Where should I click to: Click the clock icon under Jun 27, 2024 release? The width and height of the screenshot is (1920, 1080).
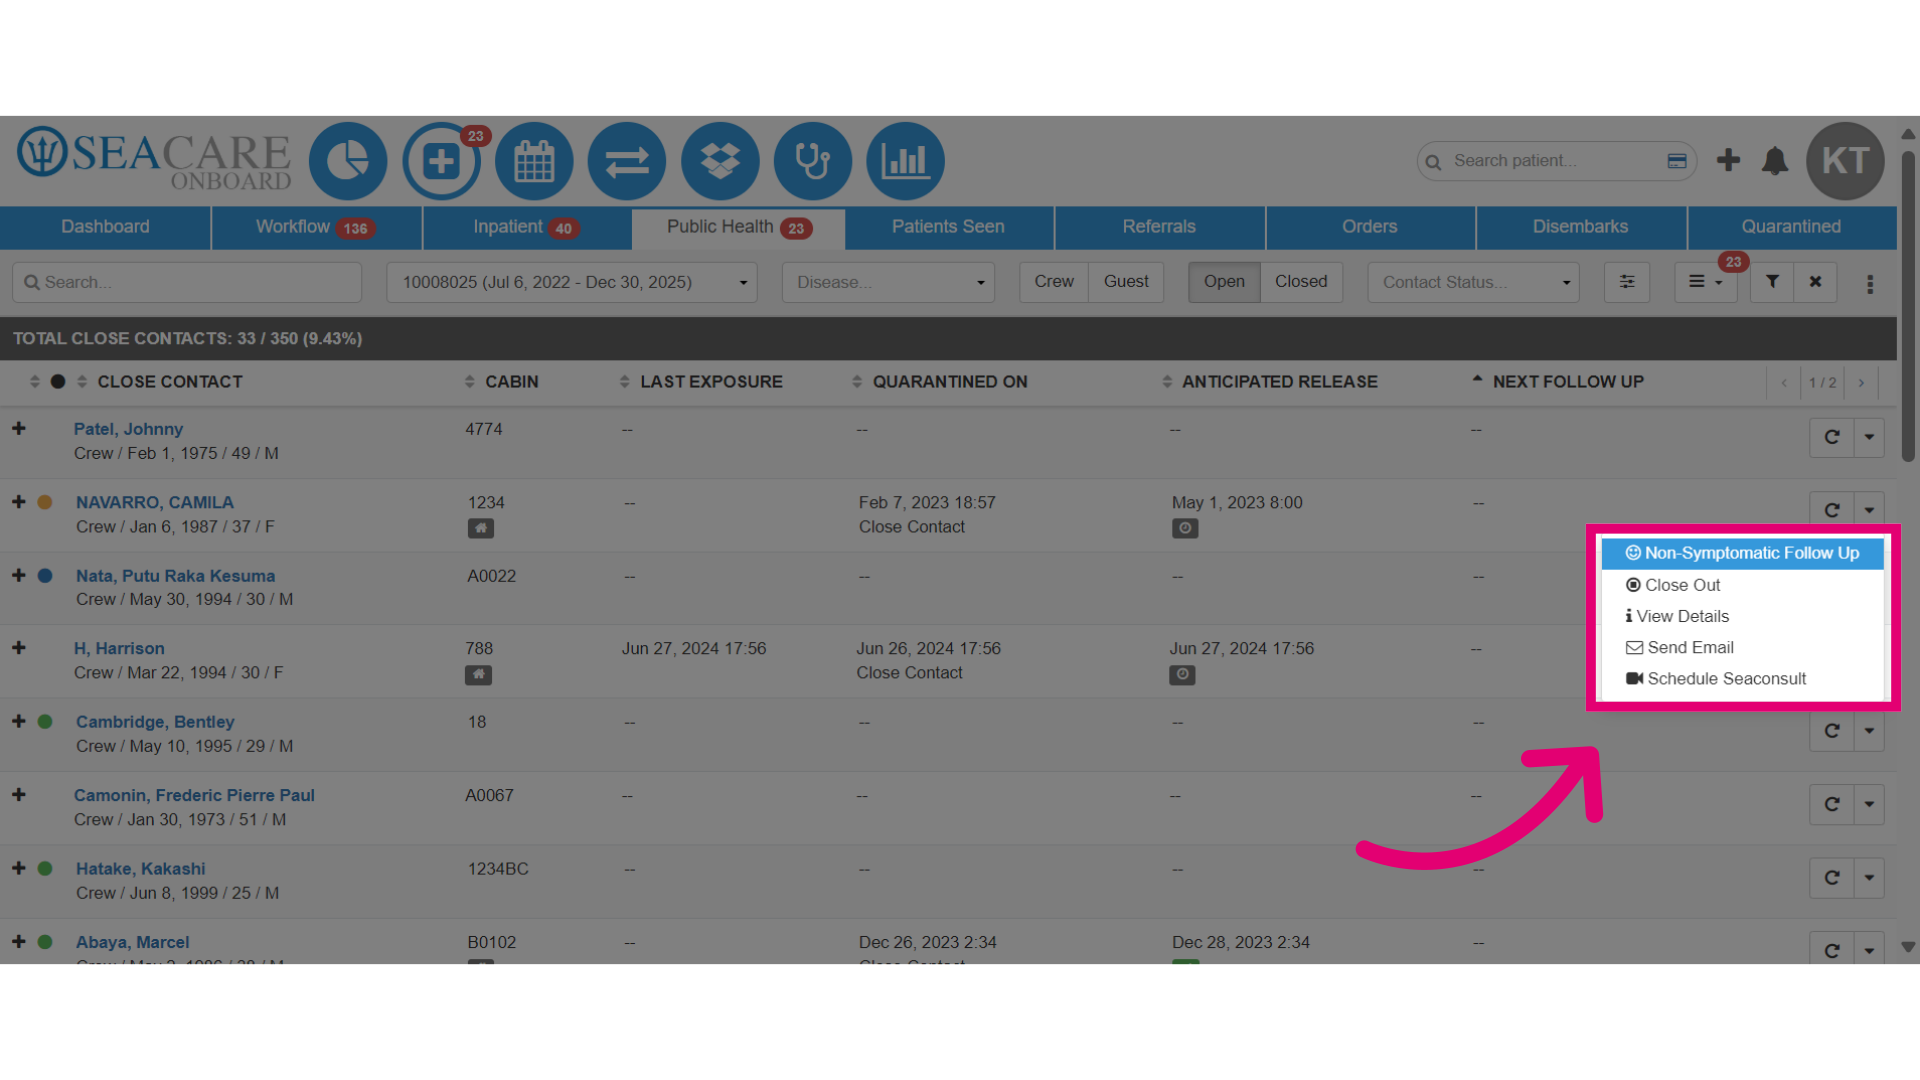[1182, 675]
